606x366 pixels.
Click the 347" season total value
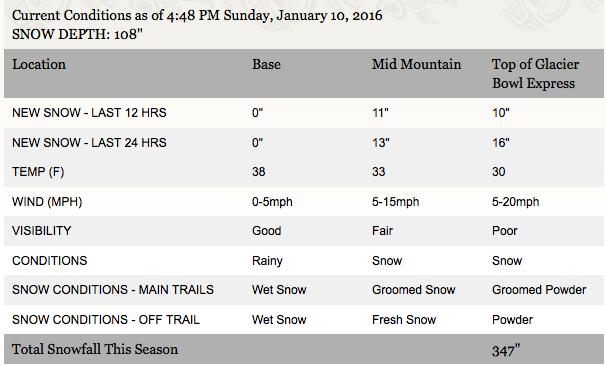[x=506, y=351]
